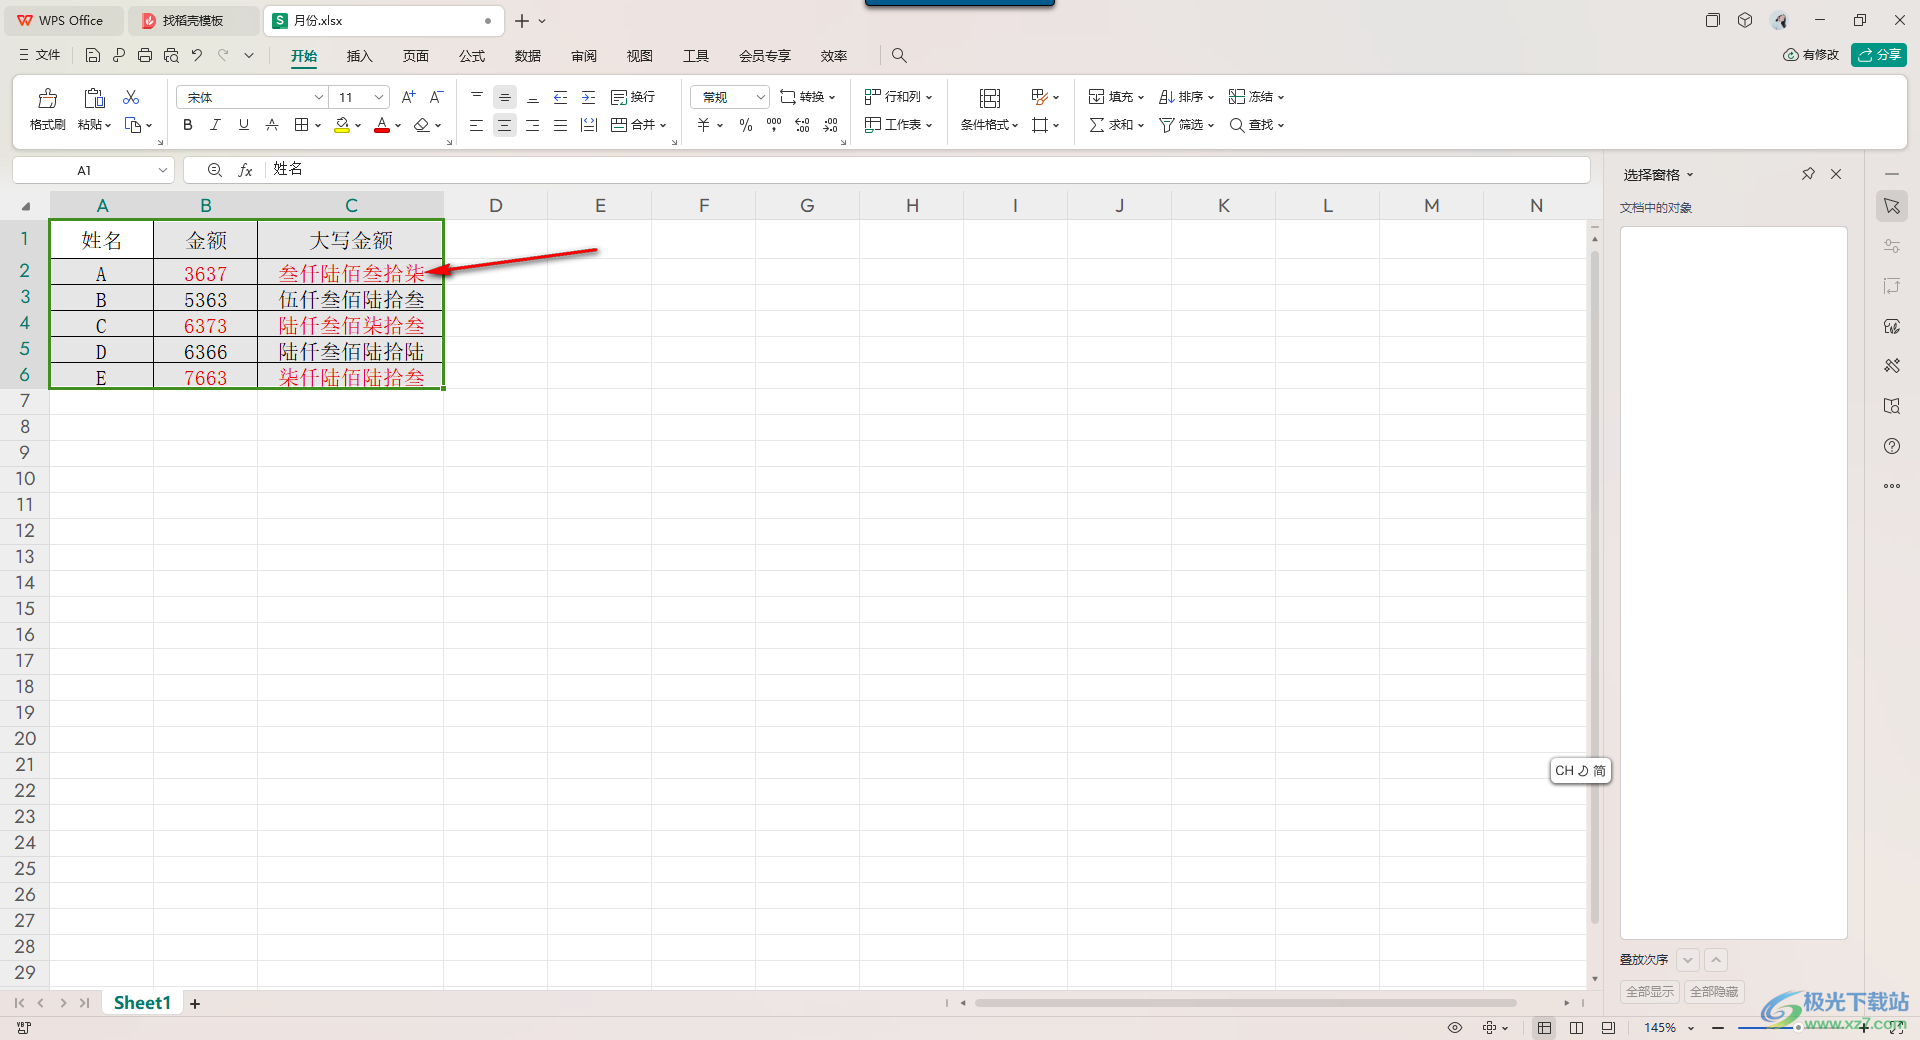Expand the borders dropdown arrow
This screenshot has width=1920, height=1040.
coord(318,126)
